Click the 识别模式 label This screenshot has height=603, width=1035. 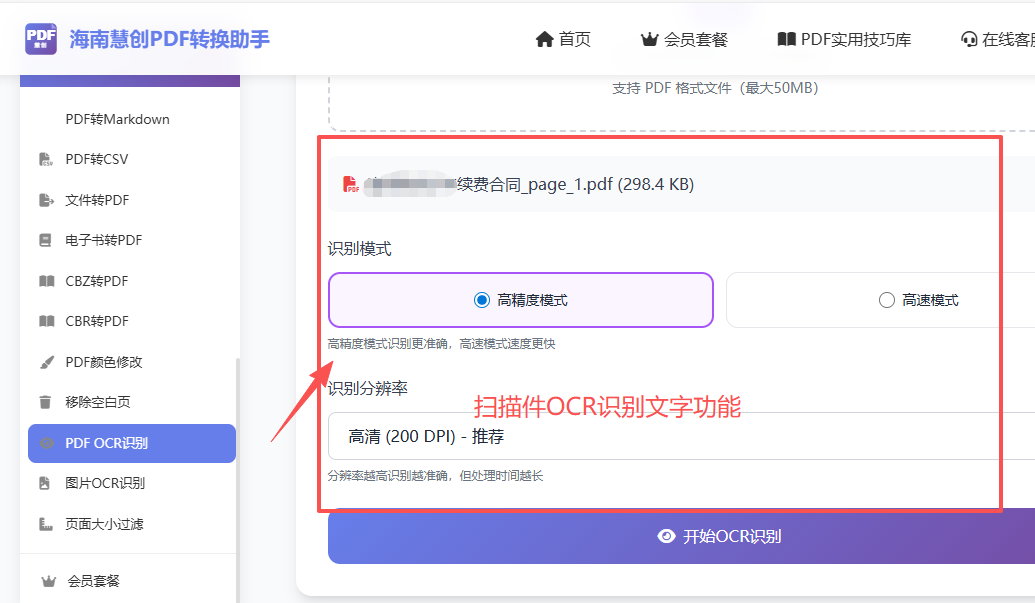coord(360,249)
